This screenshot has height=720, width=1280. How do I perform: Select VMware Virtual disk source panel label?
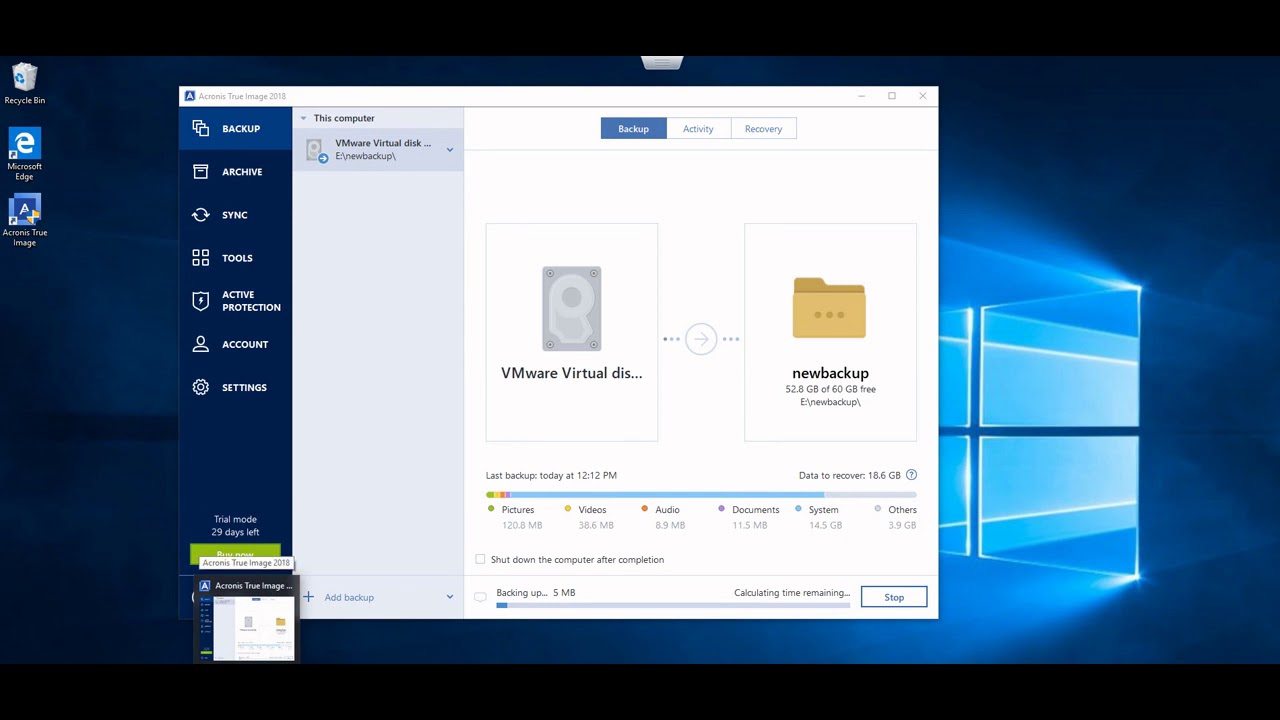572,373
